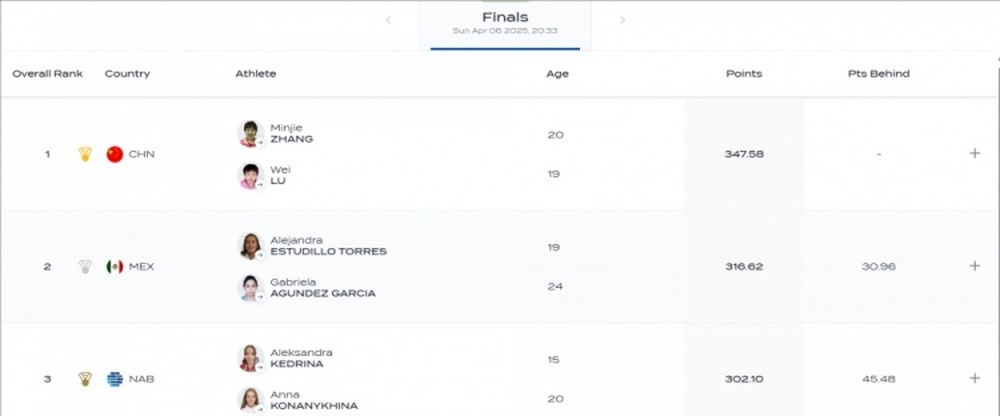Click the bronze medal icon for rank 3

[85, 379]
